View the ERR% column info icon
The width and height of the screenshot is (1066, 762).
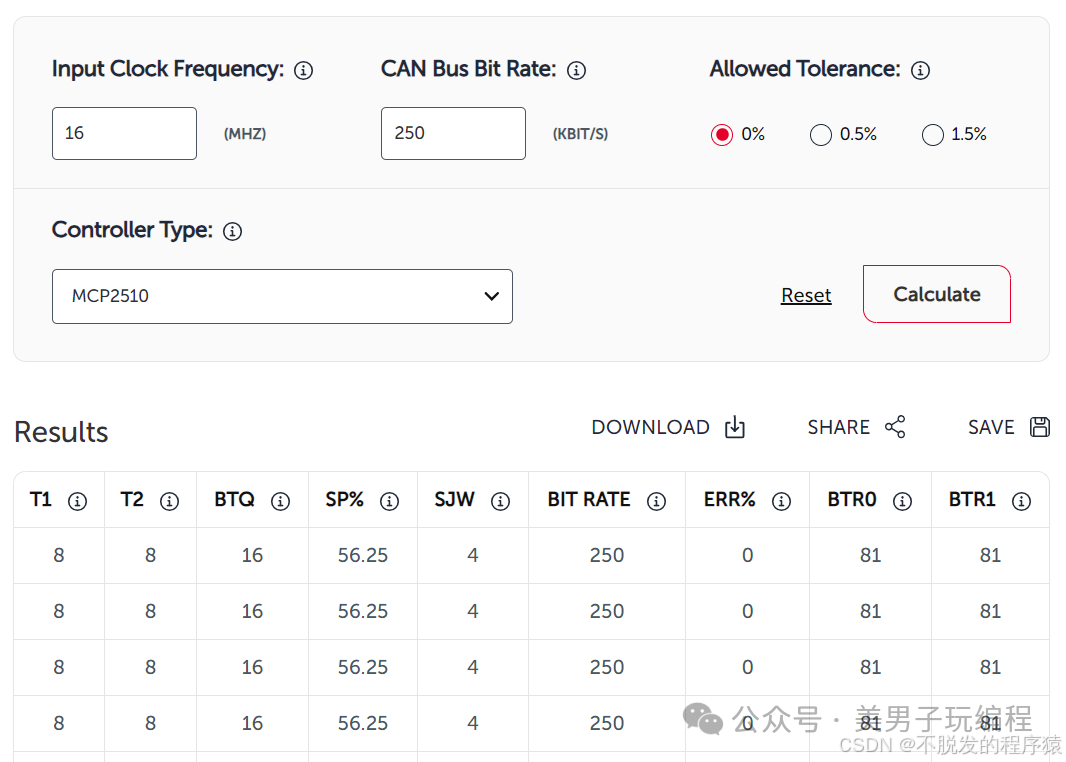click(x=781, y=501)
